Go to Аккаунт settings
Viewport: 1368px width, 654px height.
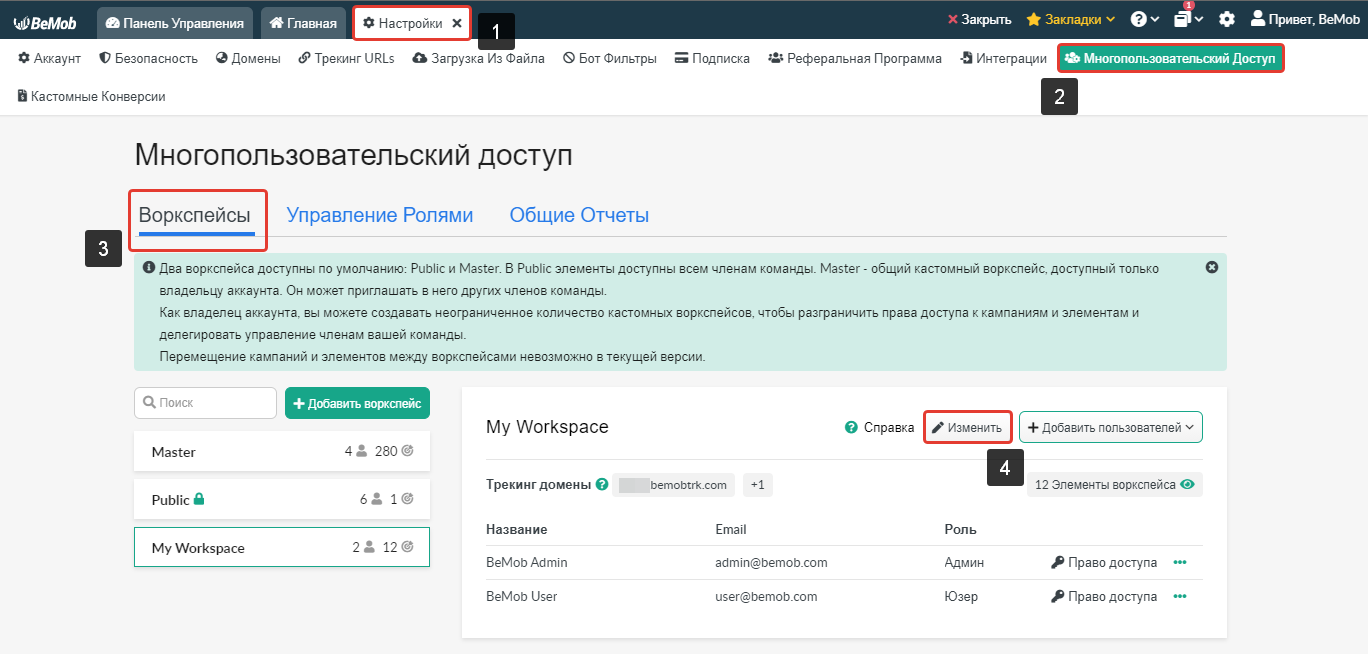[x=49, y=58]
